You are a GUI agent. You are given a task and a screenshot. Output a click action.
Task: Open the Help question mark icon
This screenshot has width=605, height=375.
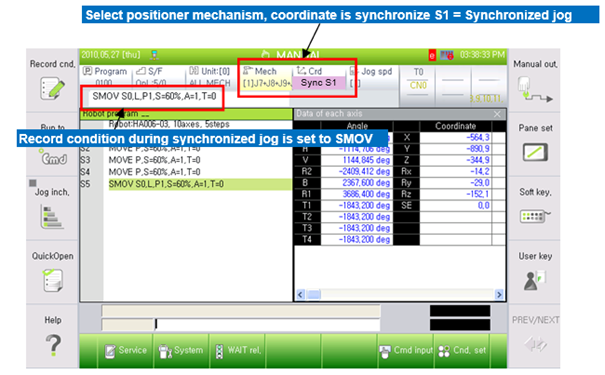pos(53,345)
